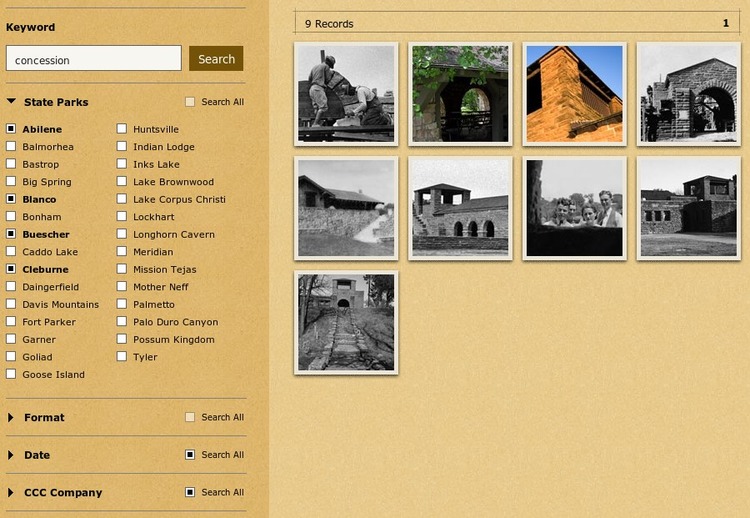Enable Search All for State Parks
The width and height of the screenshot is (750, 518).
click(190, 102)
